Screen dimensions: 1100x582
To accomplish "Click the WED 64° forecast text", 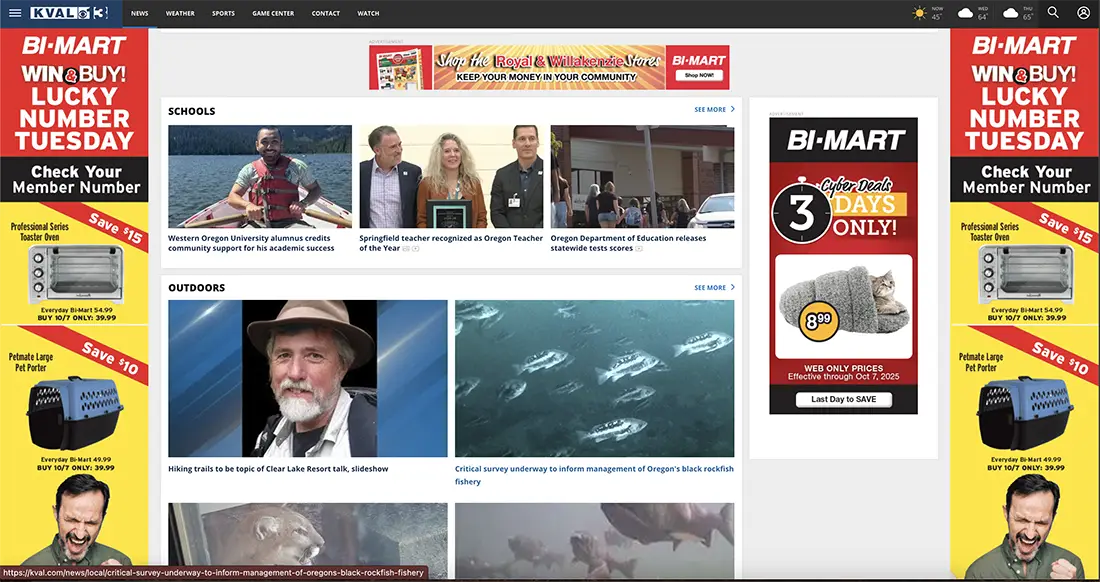I will [983, 13].
